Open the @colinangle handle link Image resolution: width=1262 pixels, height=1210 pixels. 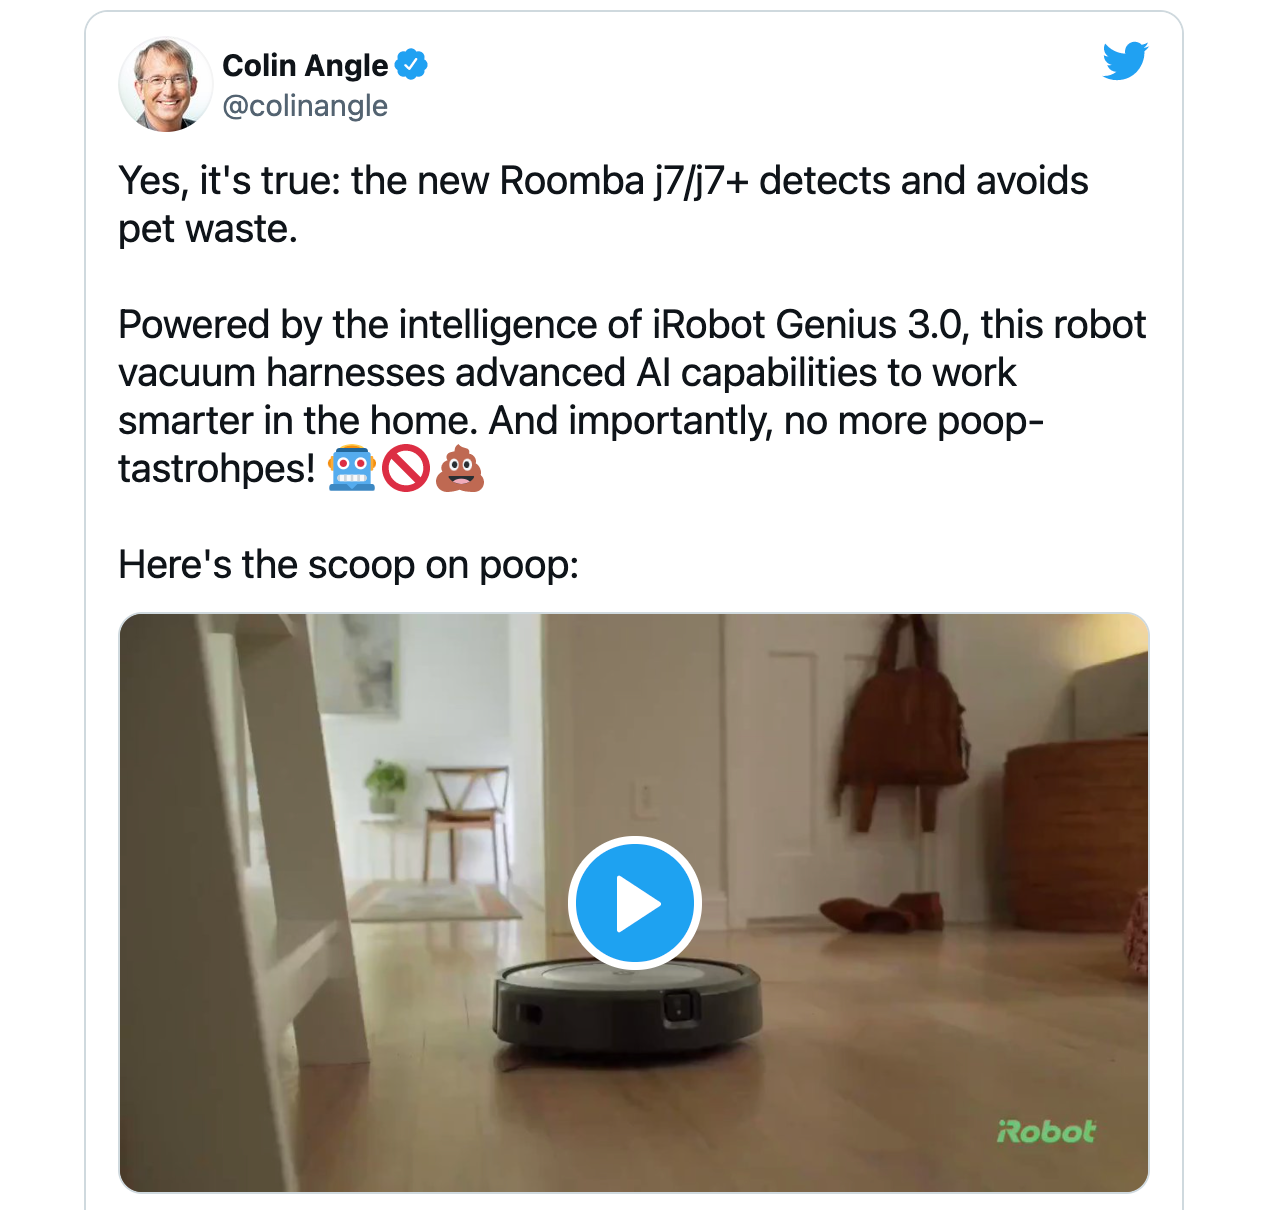click(305, 106)
